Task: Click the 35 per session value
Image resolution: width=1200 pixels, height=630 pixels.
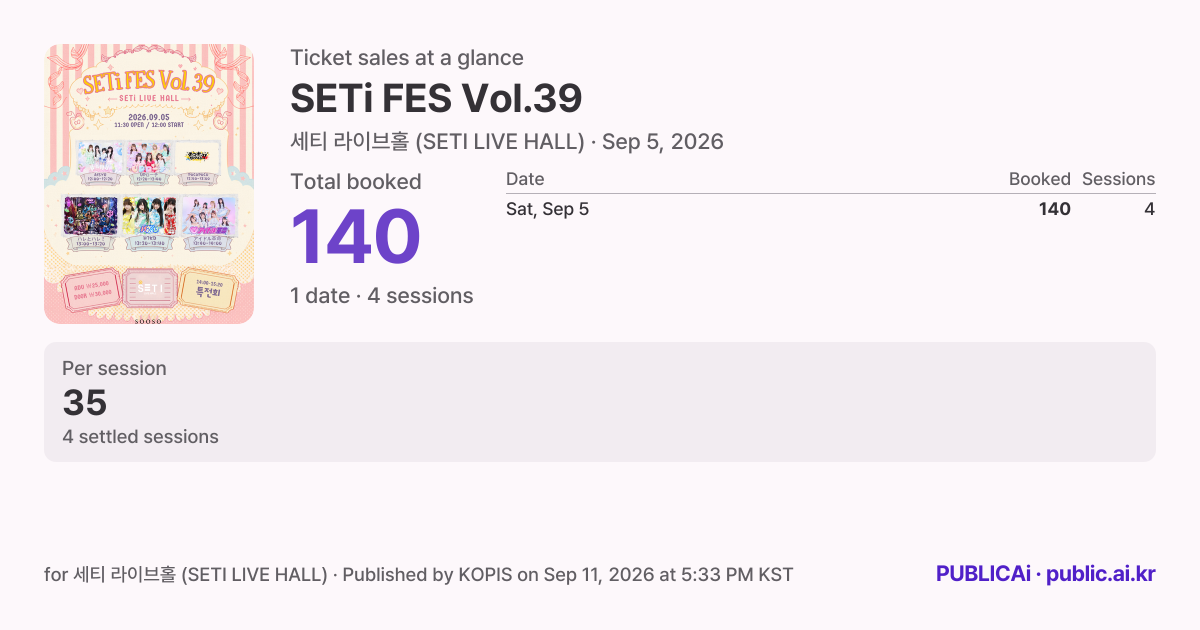Action: (85, 403)
